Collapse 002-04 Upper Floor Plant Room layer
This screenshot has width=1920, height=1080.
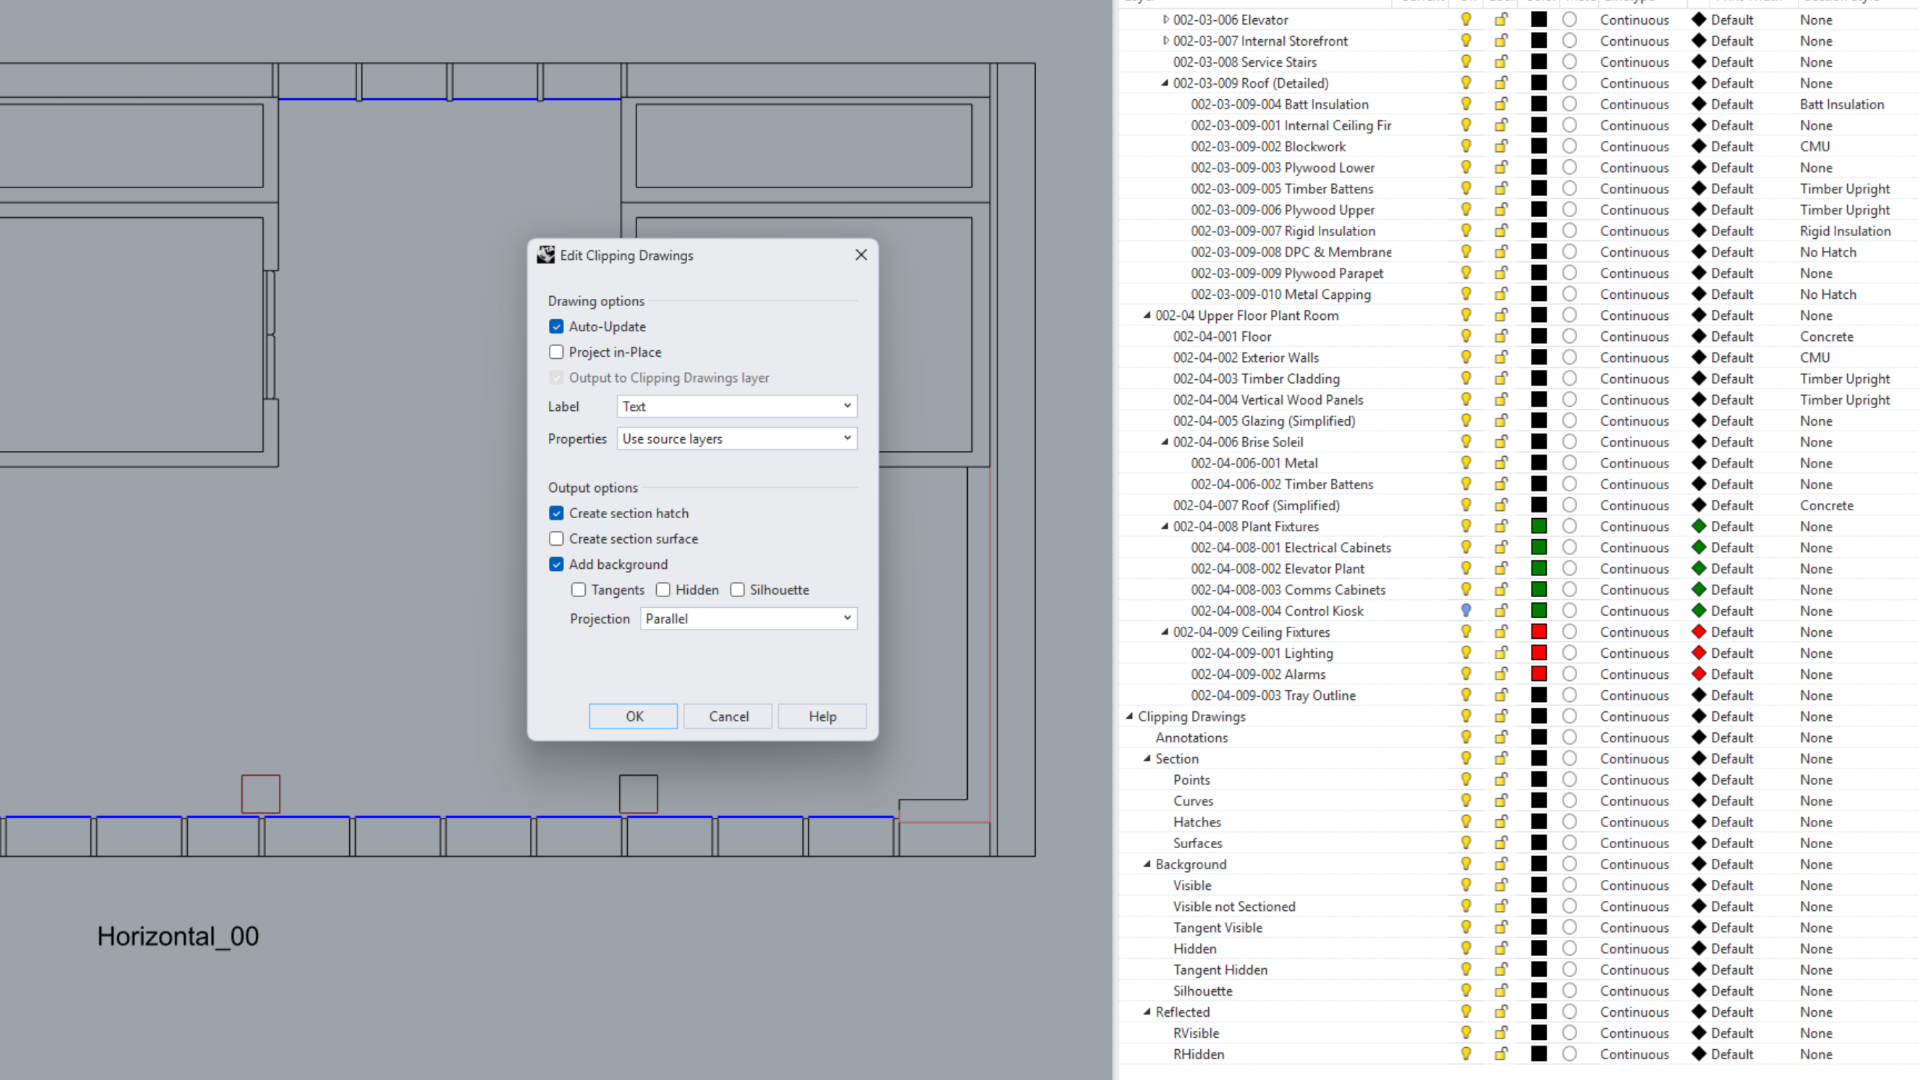(x=1147, y=316)
